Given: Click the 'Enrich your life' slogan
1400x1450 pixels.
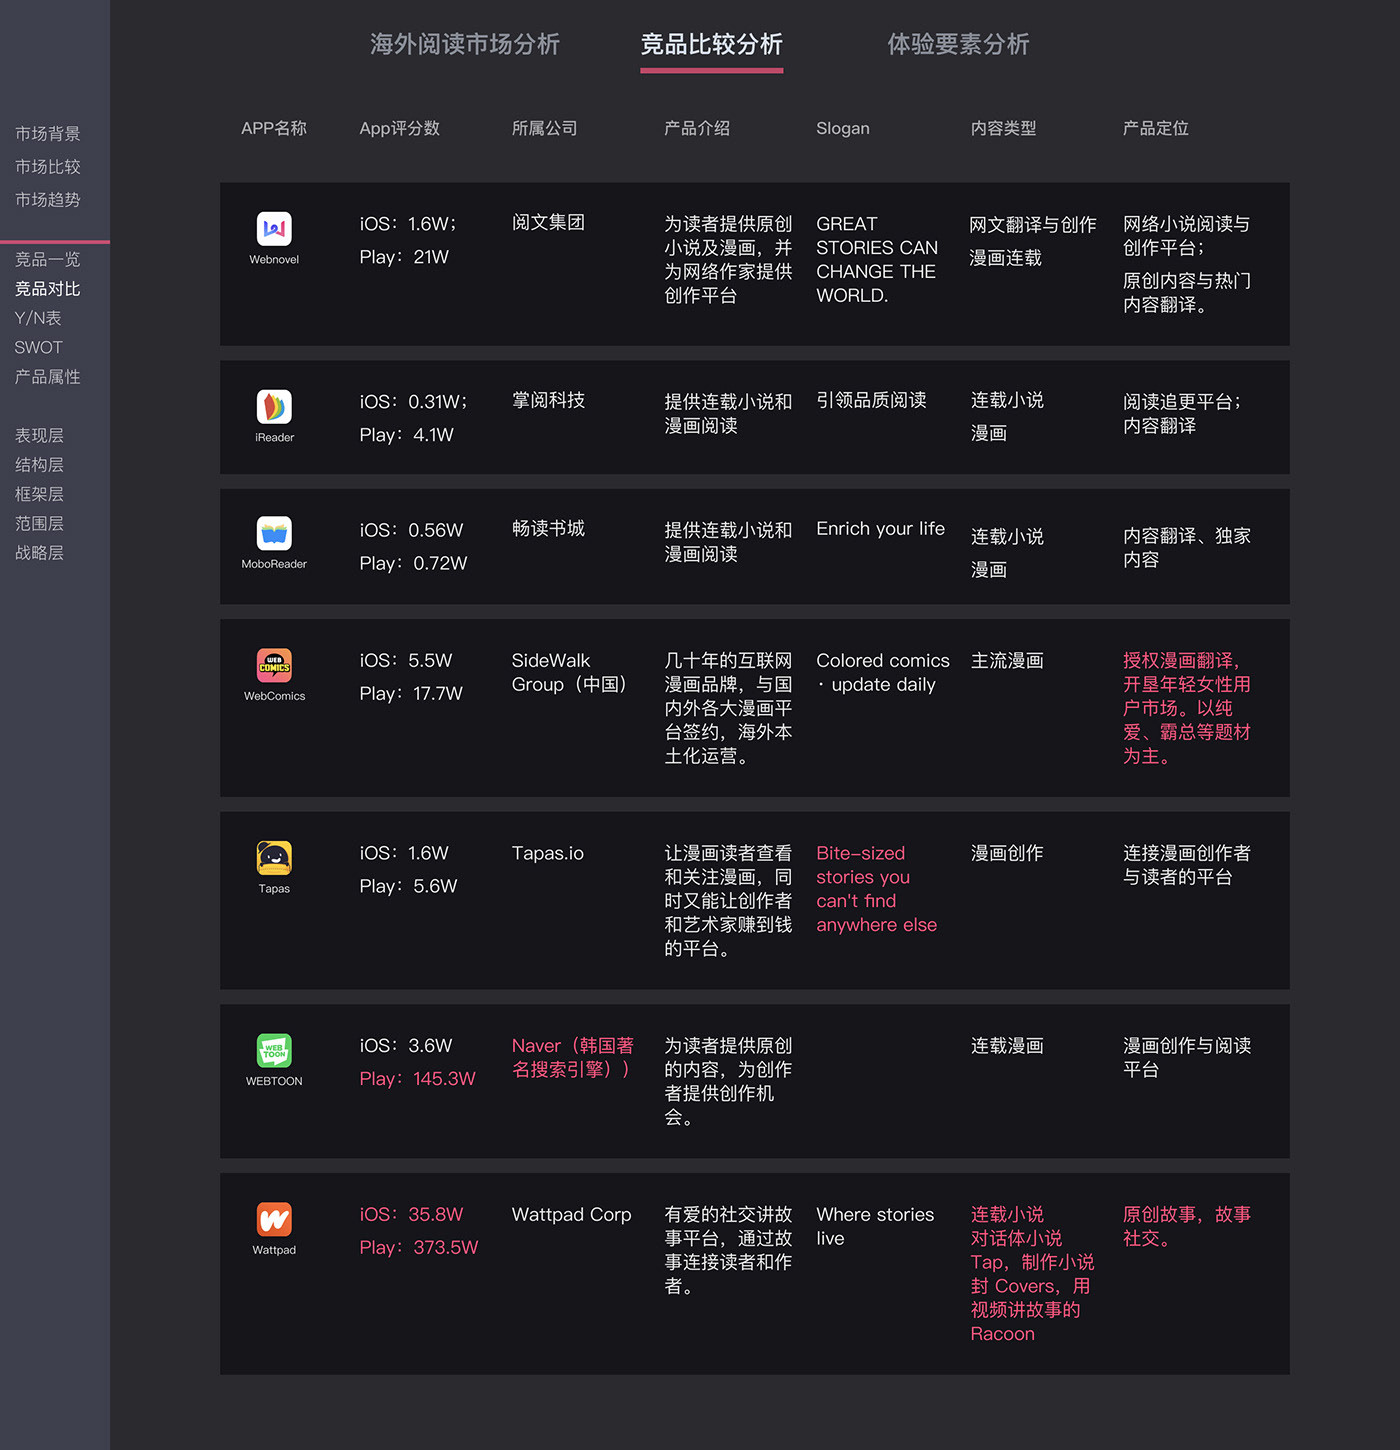Looking at the screenshot, I should pyautogui.click(x=880, y=528).
